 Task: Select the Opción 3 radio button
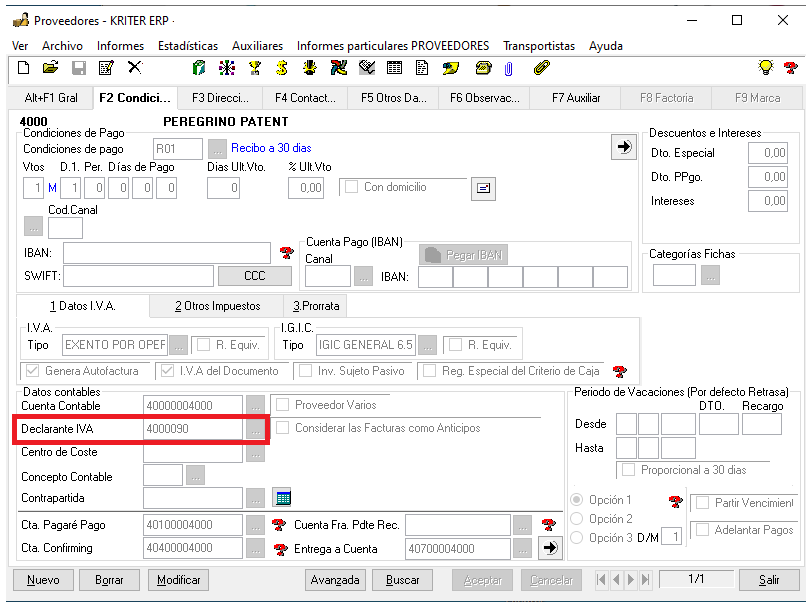[577, 538]
